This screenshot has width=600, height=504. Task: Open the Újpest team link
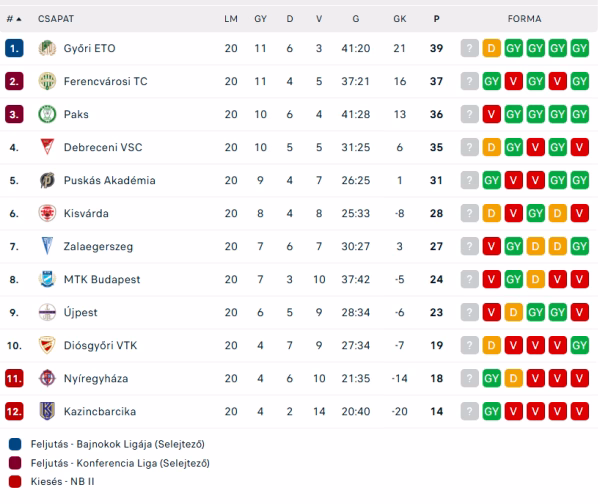click(81, 312)
